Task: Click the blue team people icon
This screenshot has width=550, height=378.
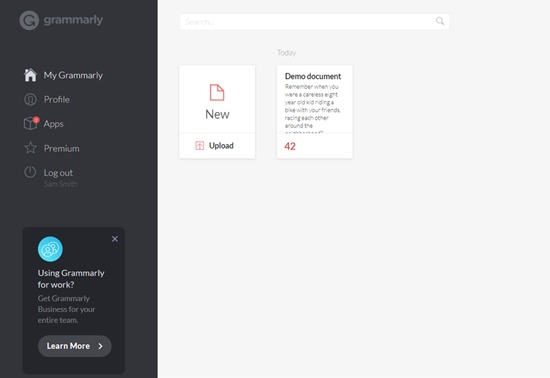Action: click(x=50, y=249)
